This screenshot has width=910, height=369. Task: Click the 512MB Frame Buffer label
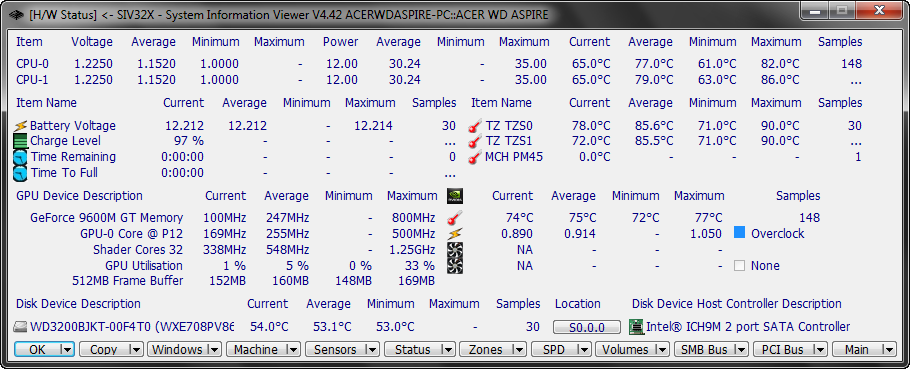pyautogui.click(x=127, y=281)
